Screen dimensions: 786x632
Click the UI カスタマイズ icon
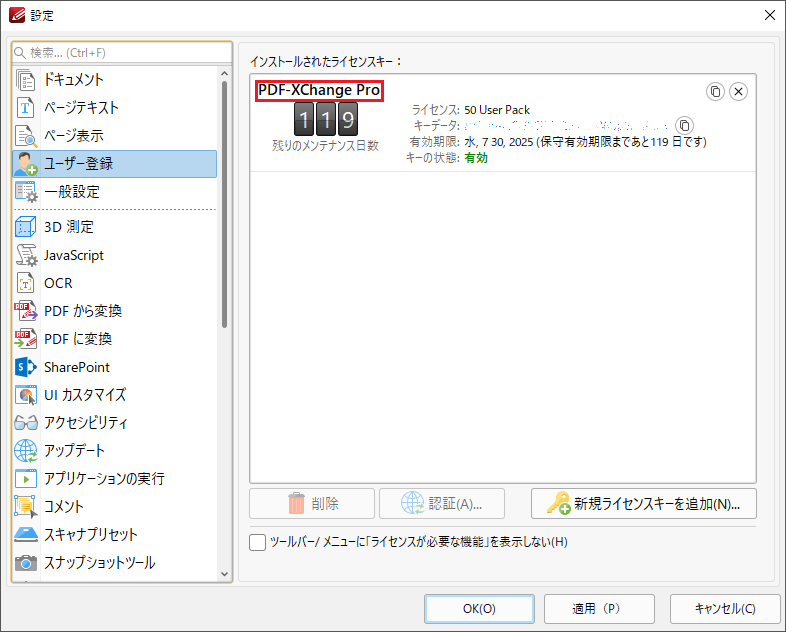point(26,395)
